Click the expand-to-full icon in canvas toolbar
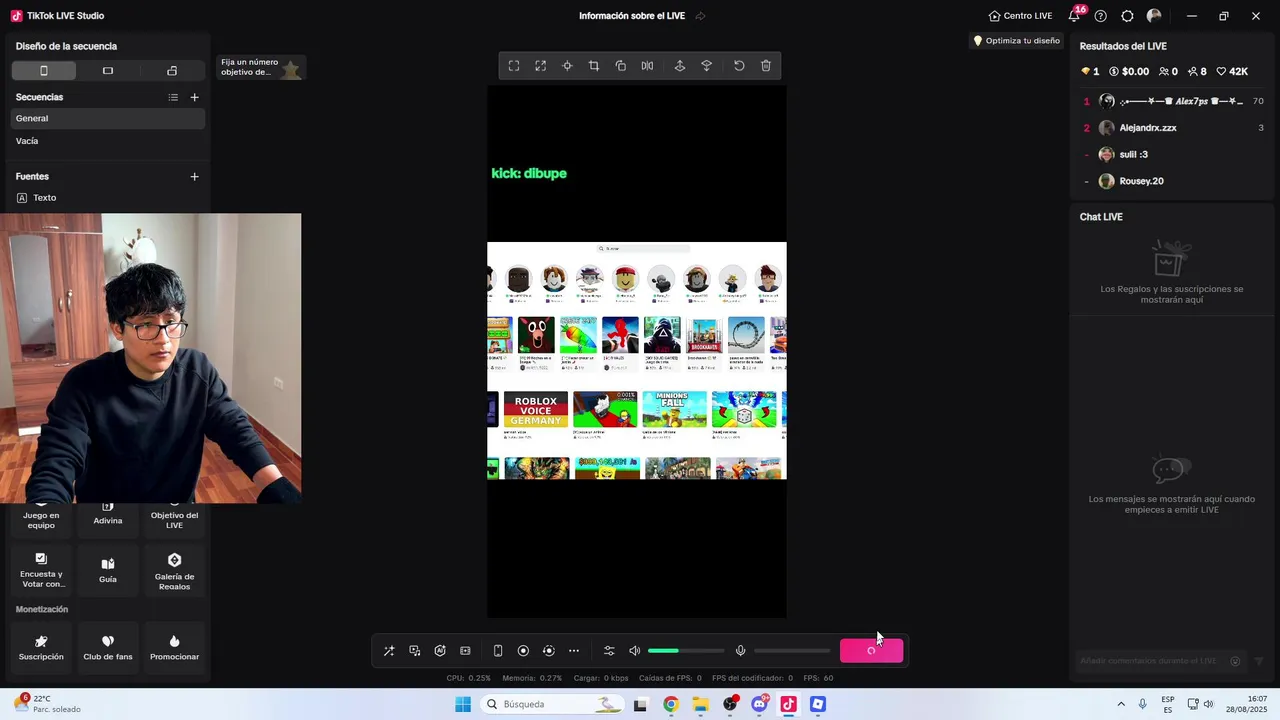Viewport: 1280px width, 720px height. [540, 66]
